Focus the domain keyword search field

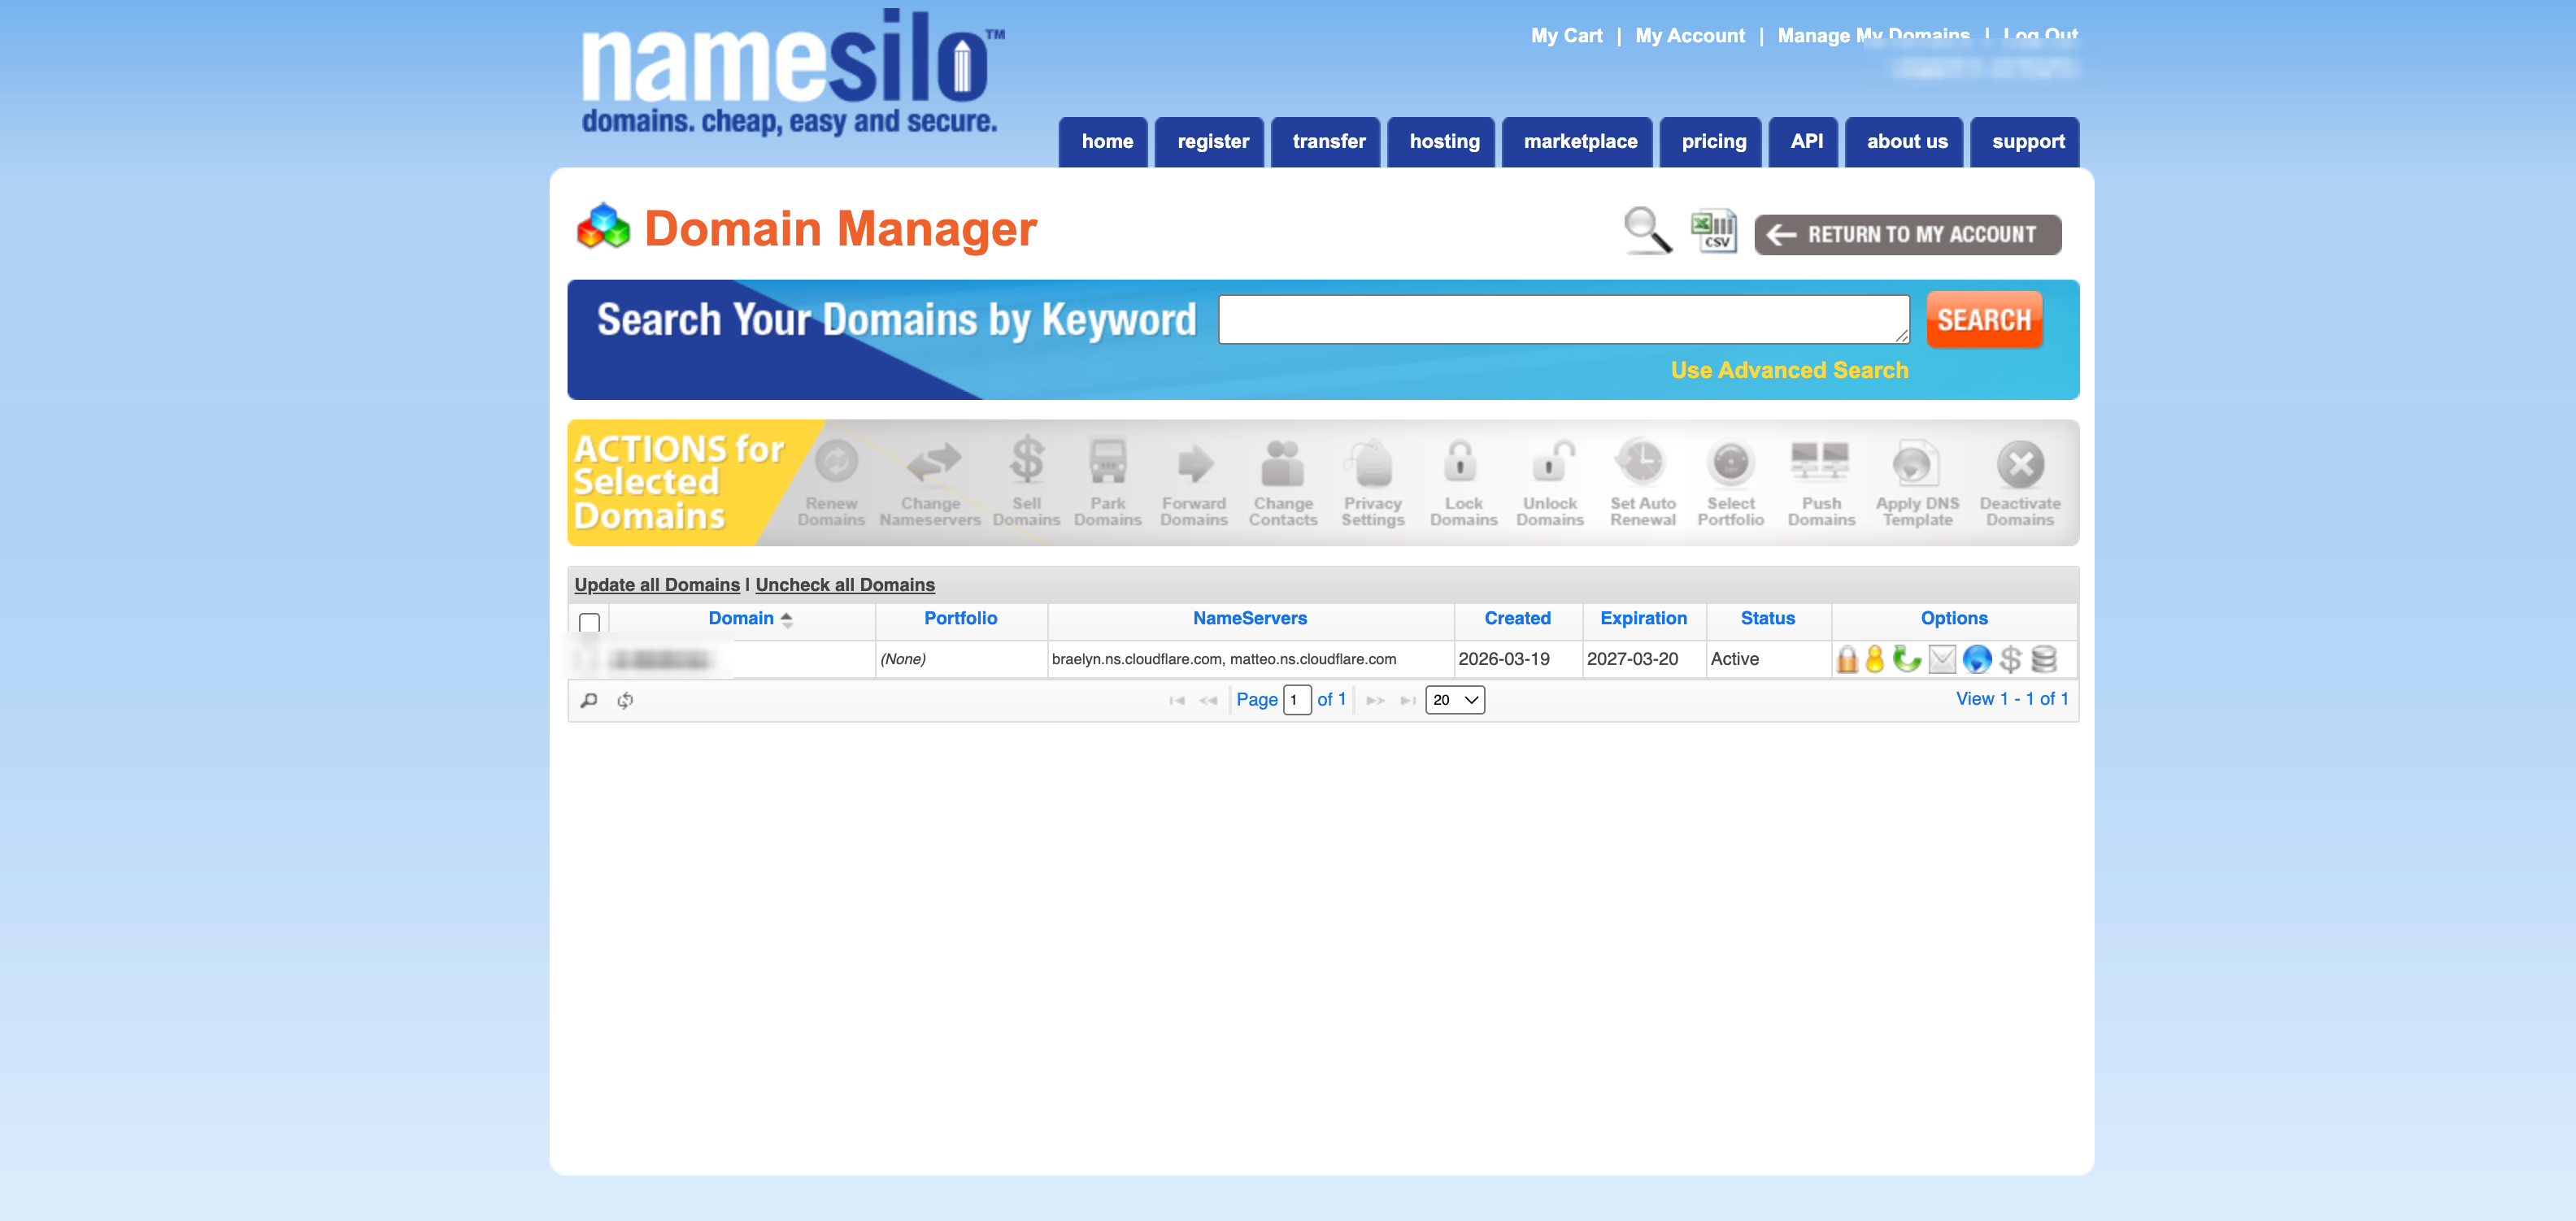click(1563, 320)
